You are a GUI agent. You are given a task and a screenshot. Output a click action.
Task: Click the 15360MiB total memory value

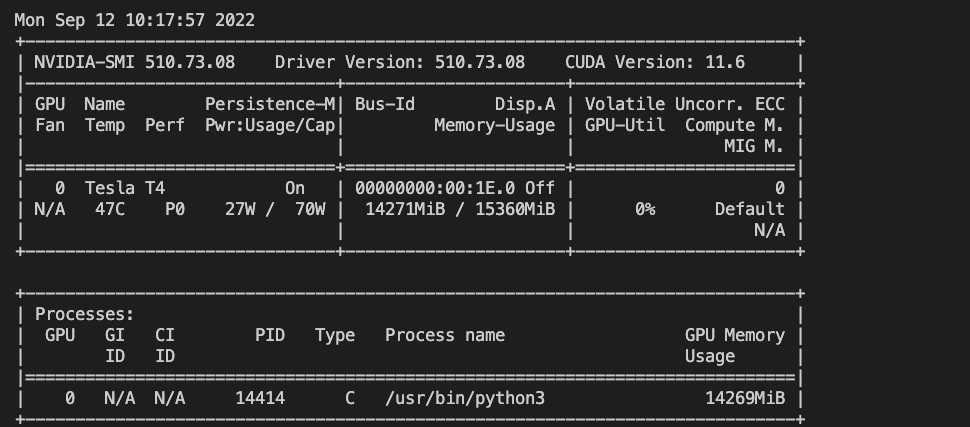[x=515, y=209]
